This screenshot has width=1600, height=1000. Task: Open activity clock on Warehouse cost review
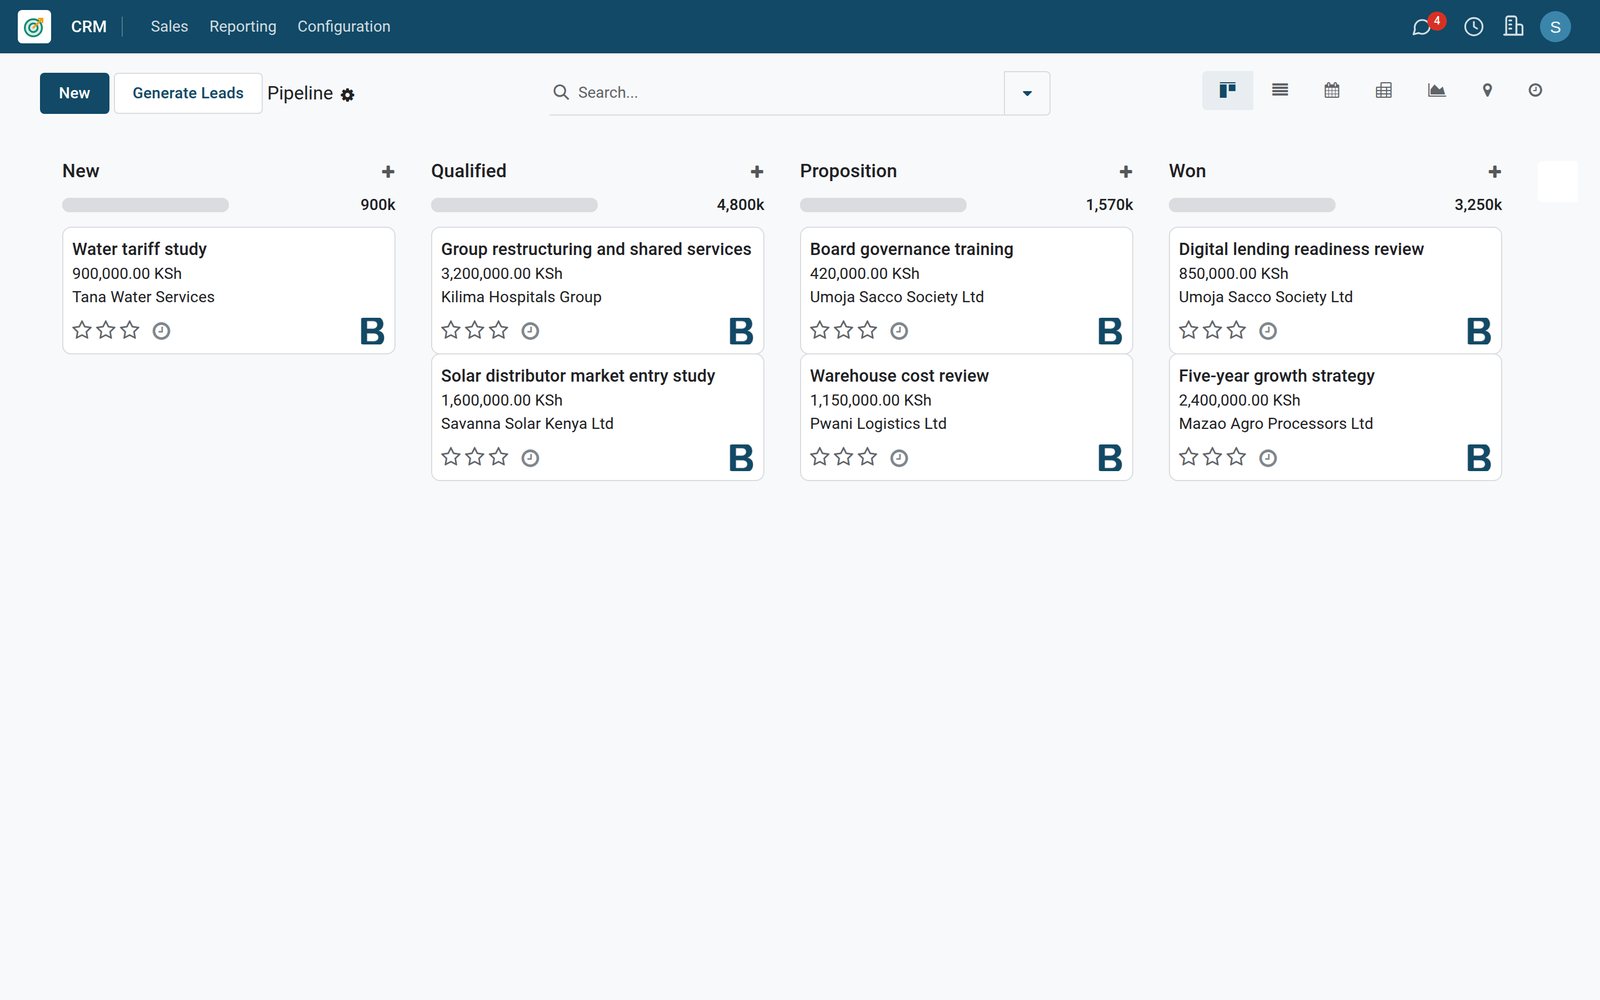click(899, 458)
